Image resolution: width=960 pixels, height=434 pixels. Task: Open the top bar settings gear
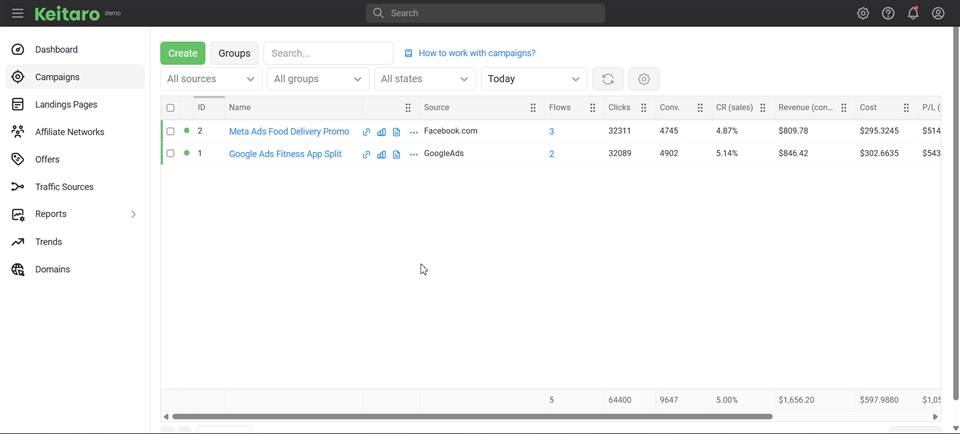tap(863, 13)
